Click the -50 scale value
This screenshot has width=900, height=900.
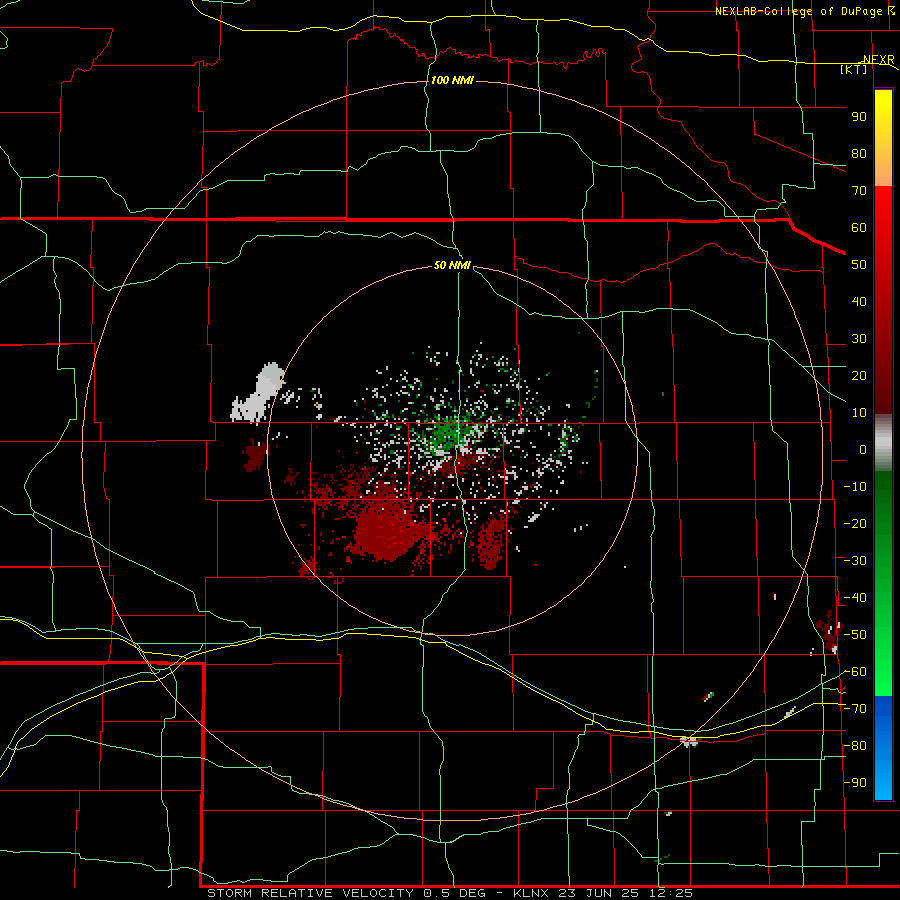[x=855, y=635]
